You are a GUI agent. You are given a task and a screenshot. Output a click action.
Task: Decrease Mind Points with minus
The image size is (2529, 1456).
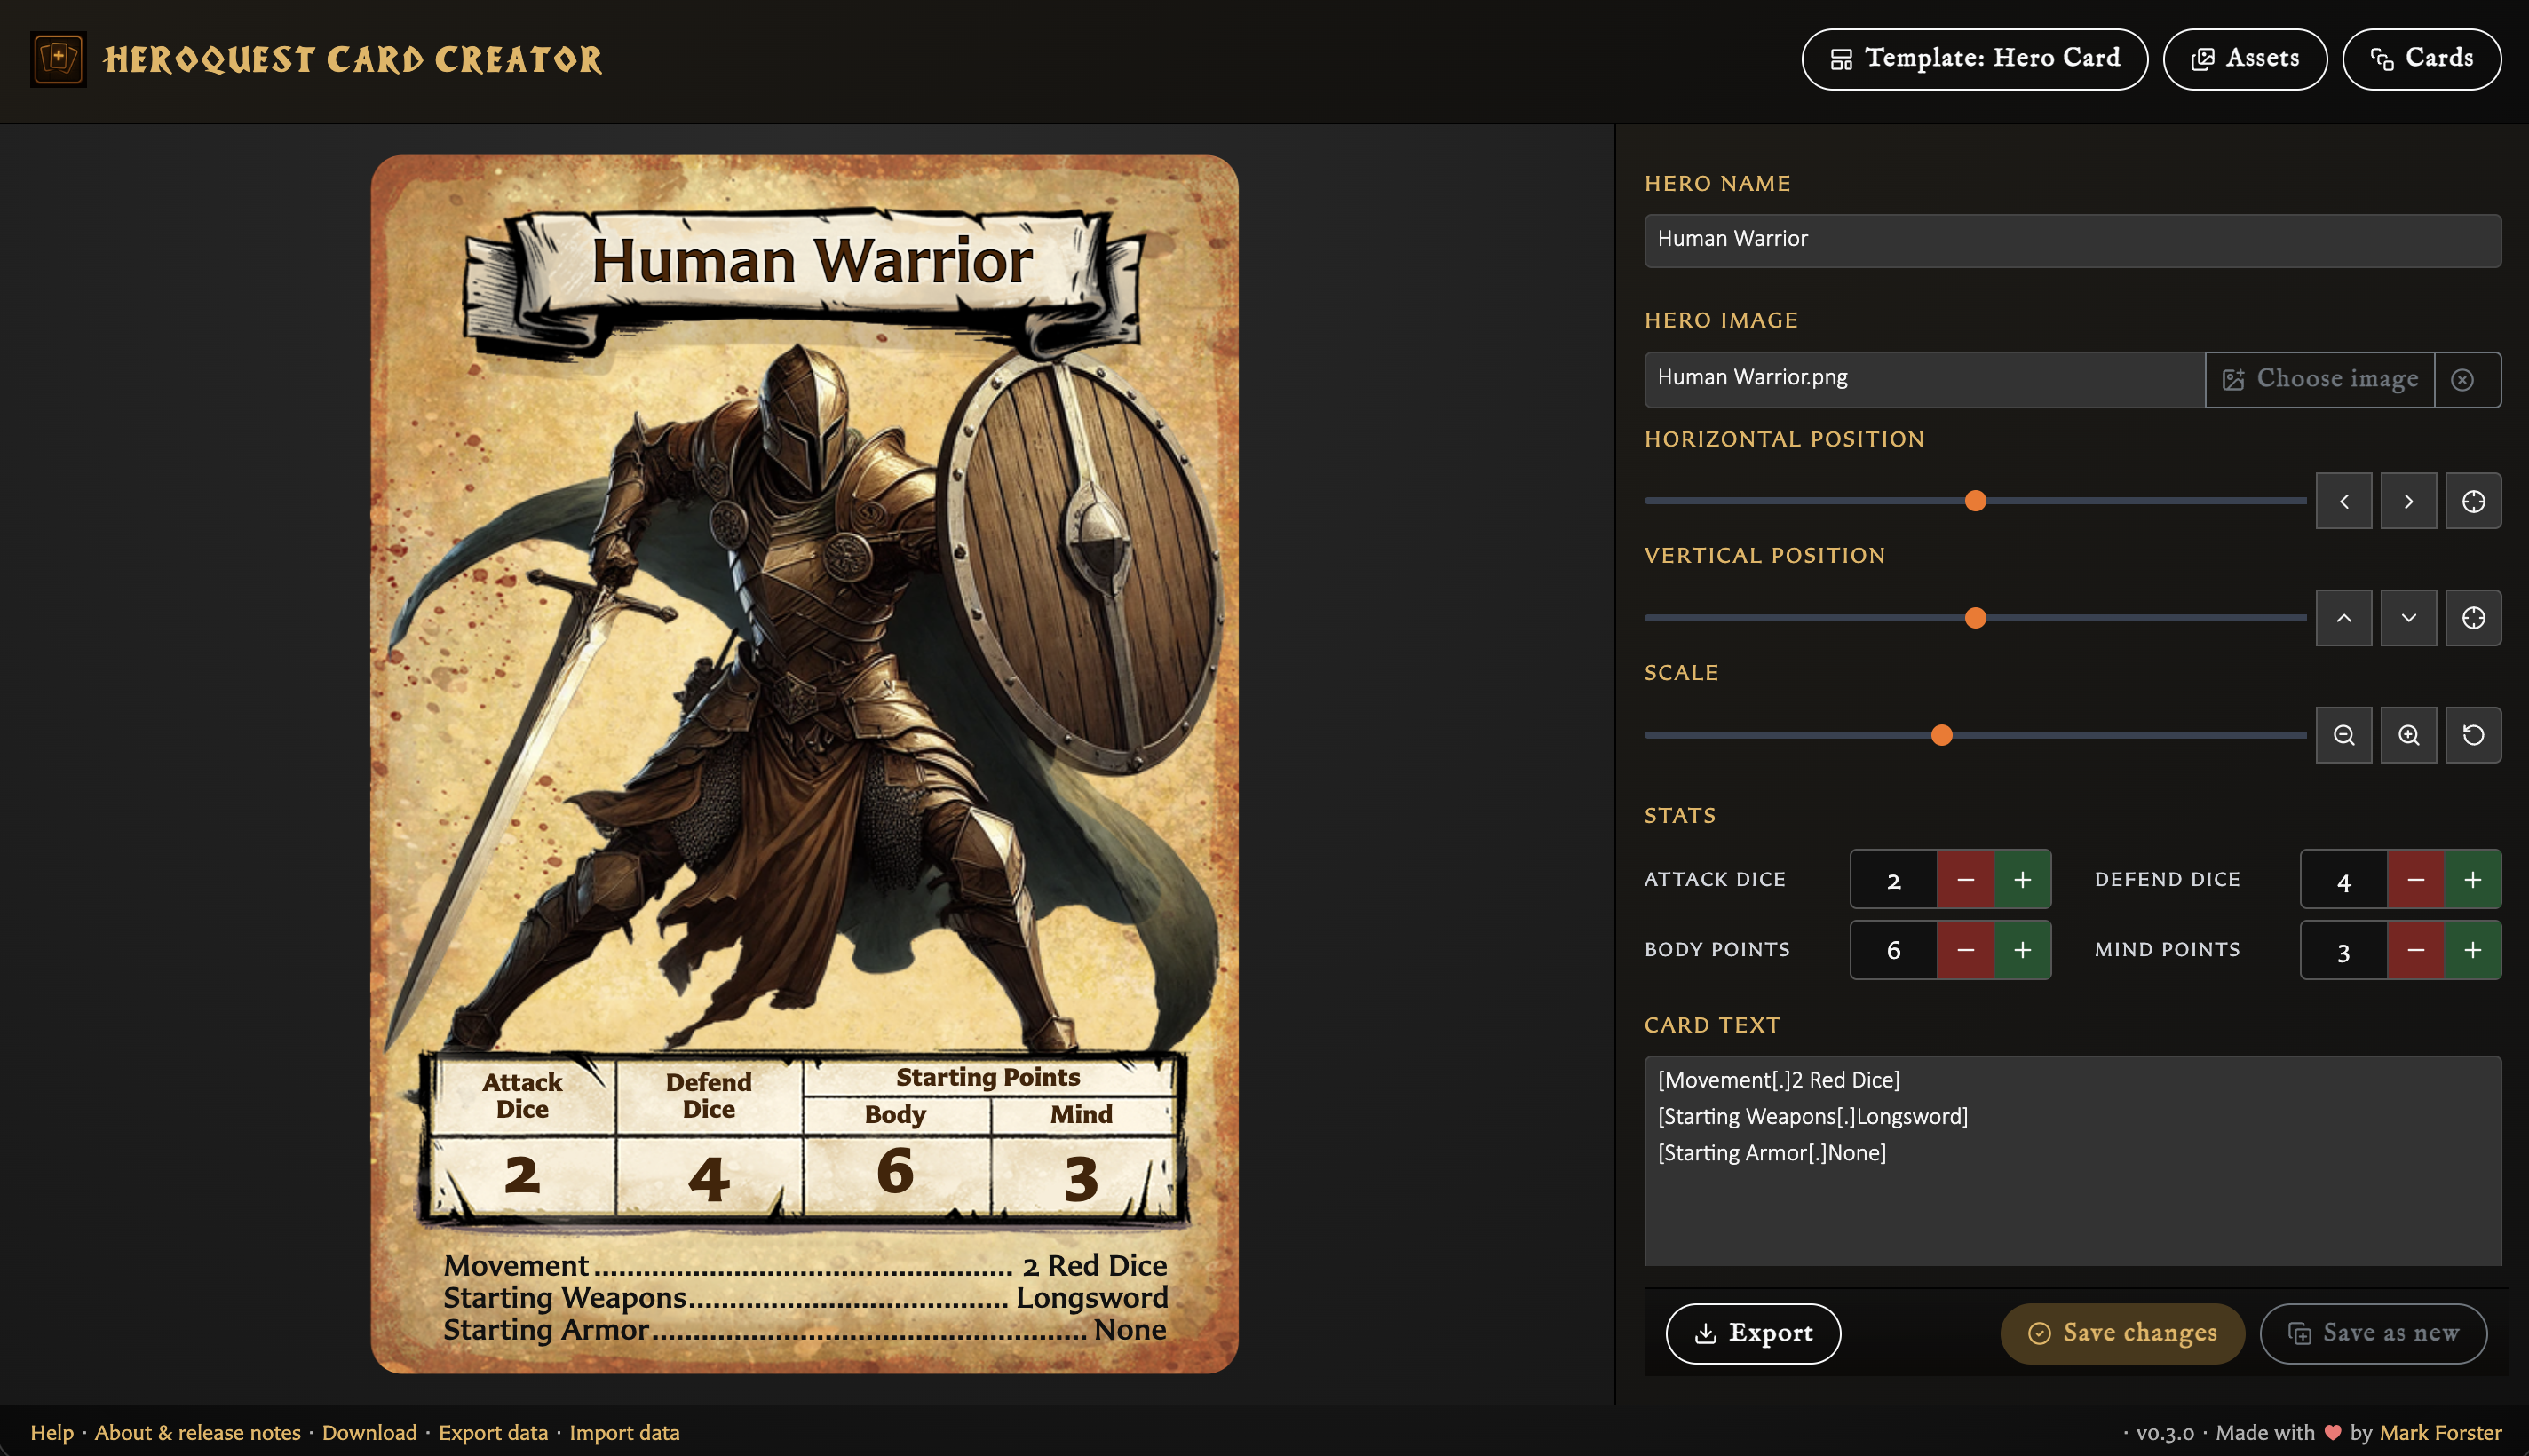[x=2415, y=949]
